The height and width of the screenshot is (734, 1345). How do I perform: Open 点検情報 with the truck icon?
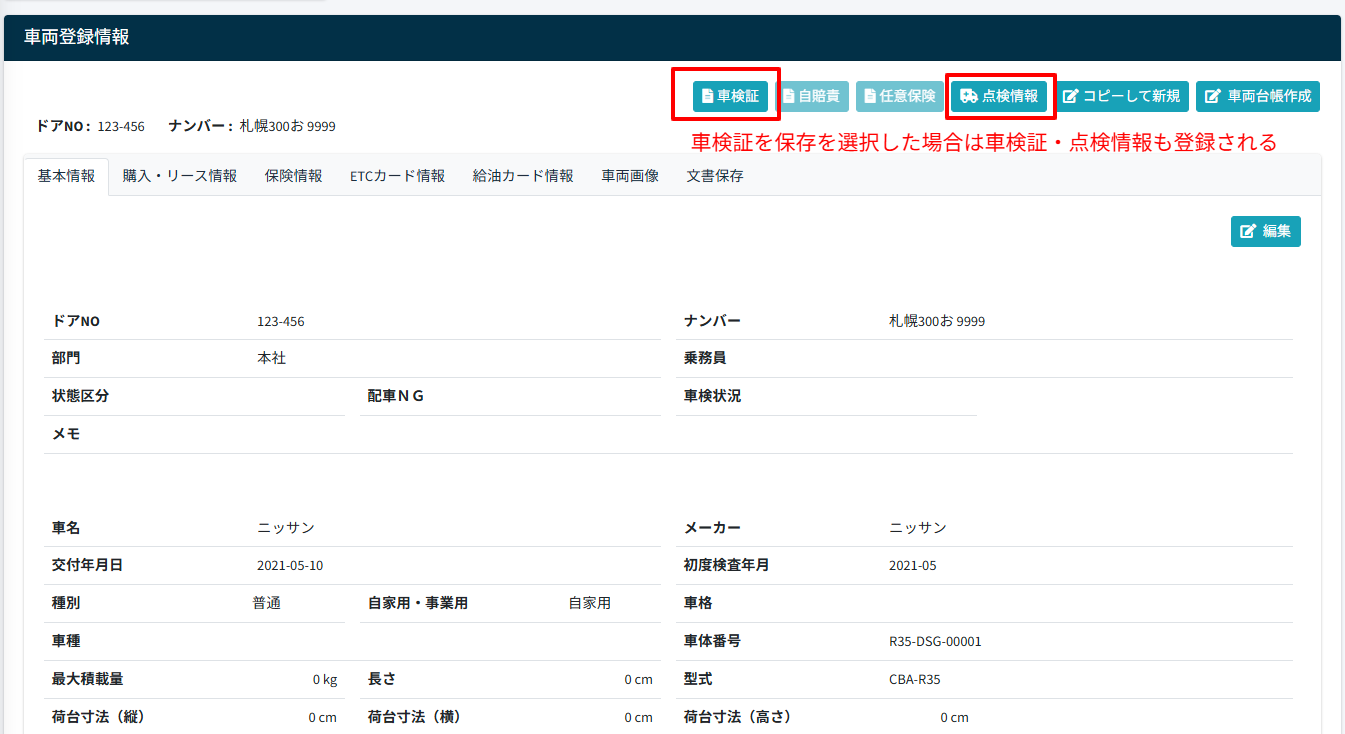[x=999, y=96]
